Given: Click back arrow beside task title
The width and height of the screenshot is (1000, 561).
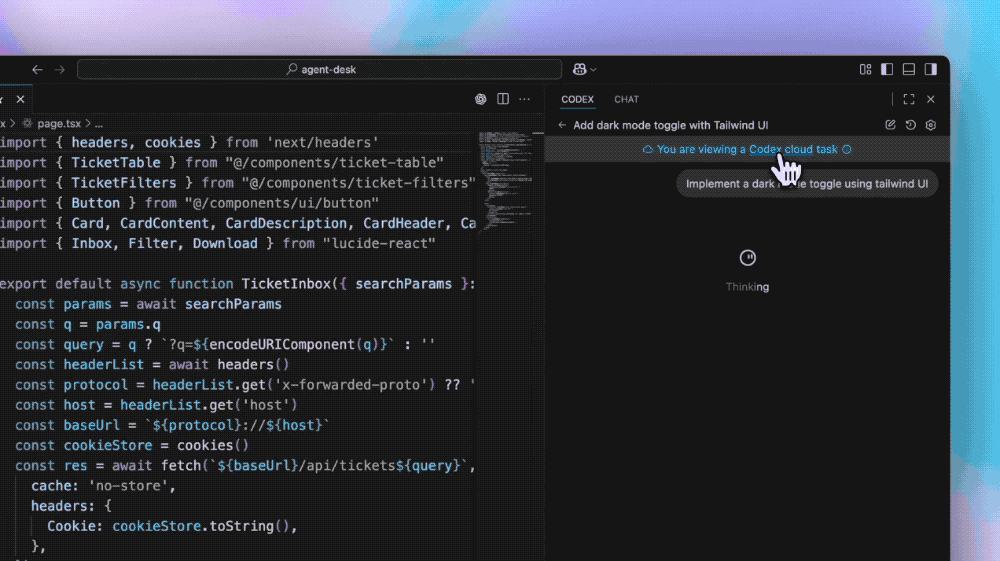Looking at the screenshot, I should tap(562, 125).
